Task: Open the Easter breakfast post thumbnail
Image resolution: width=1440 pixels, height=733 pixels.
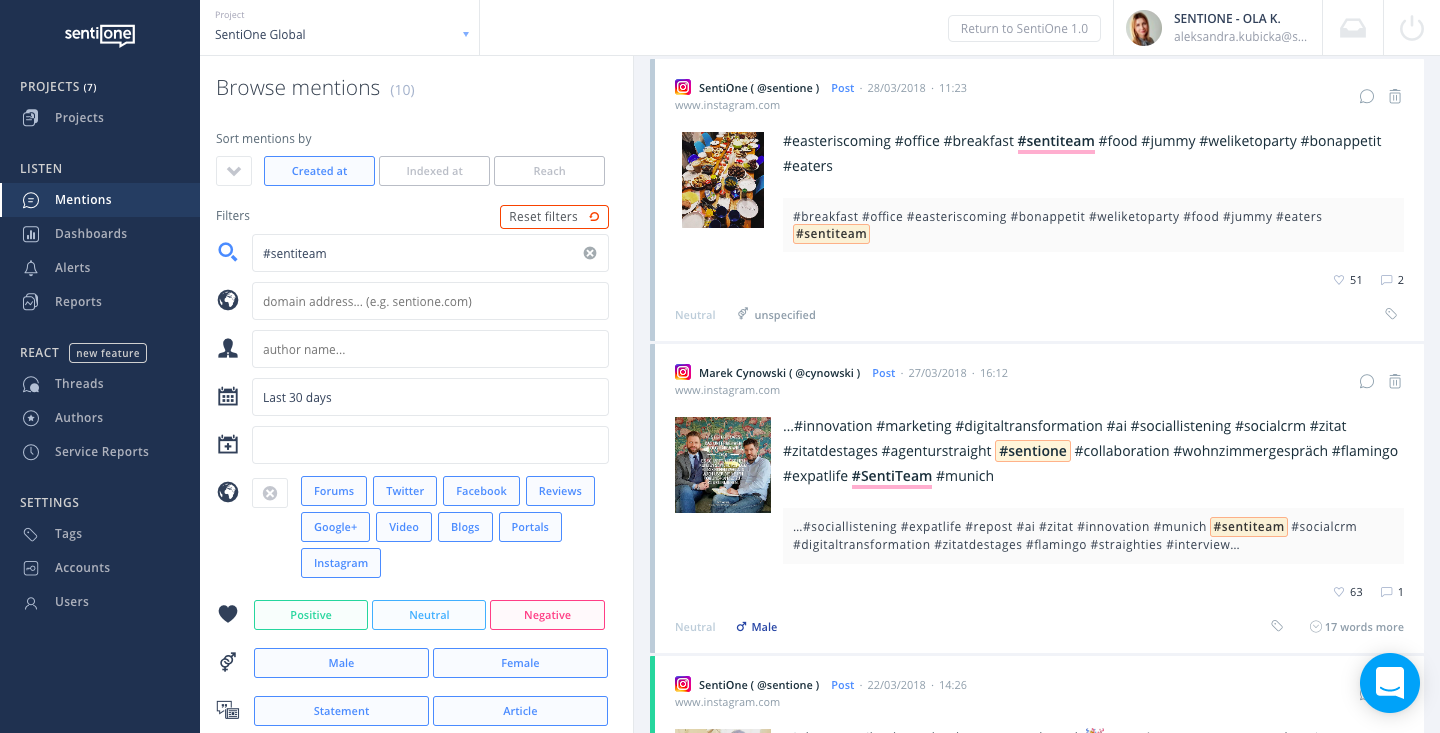Action: coord(723,180)
